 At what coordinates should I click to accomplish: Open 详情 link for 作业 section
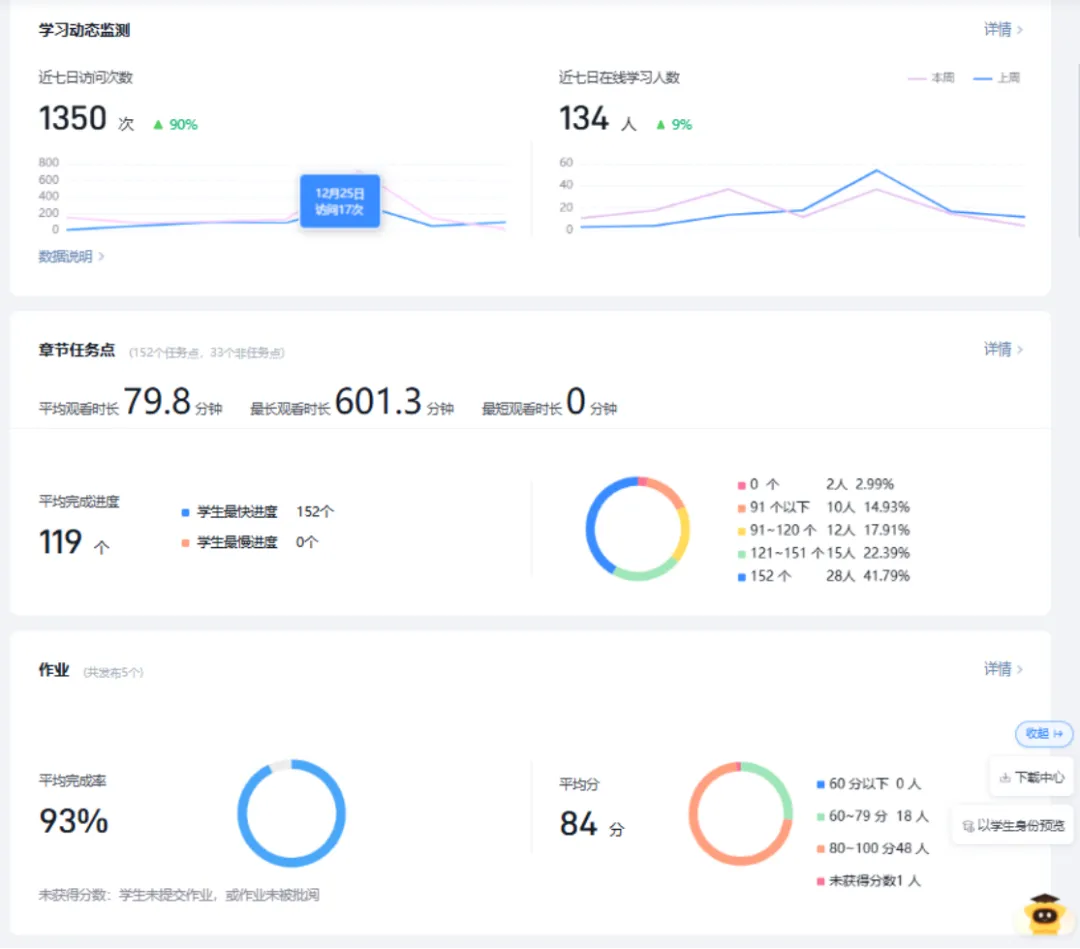[1003, 669]
